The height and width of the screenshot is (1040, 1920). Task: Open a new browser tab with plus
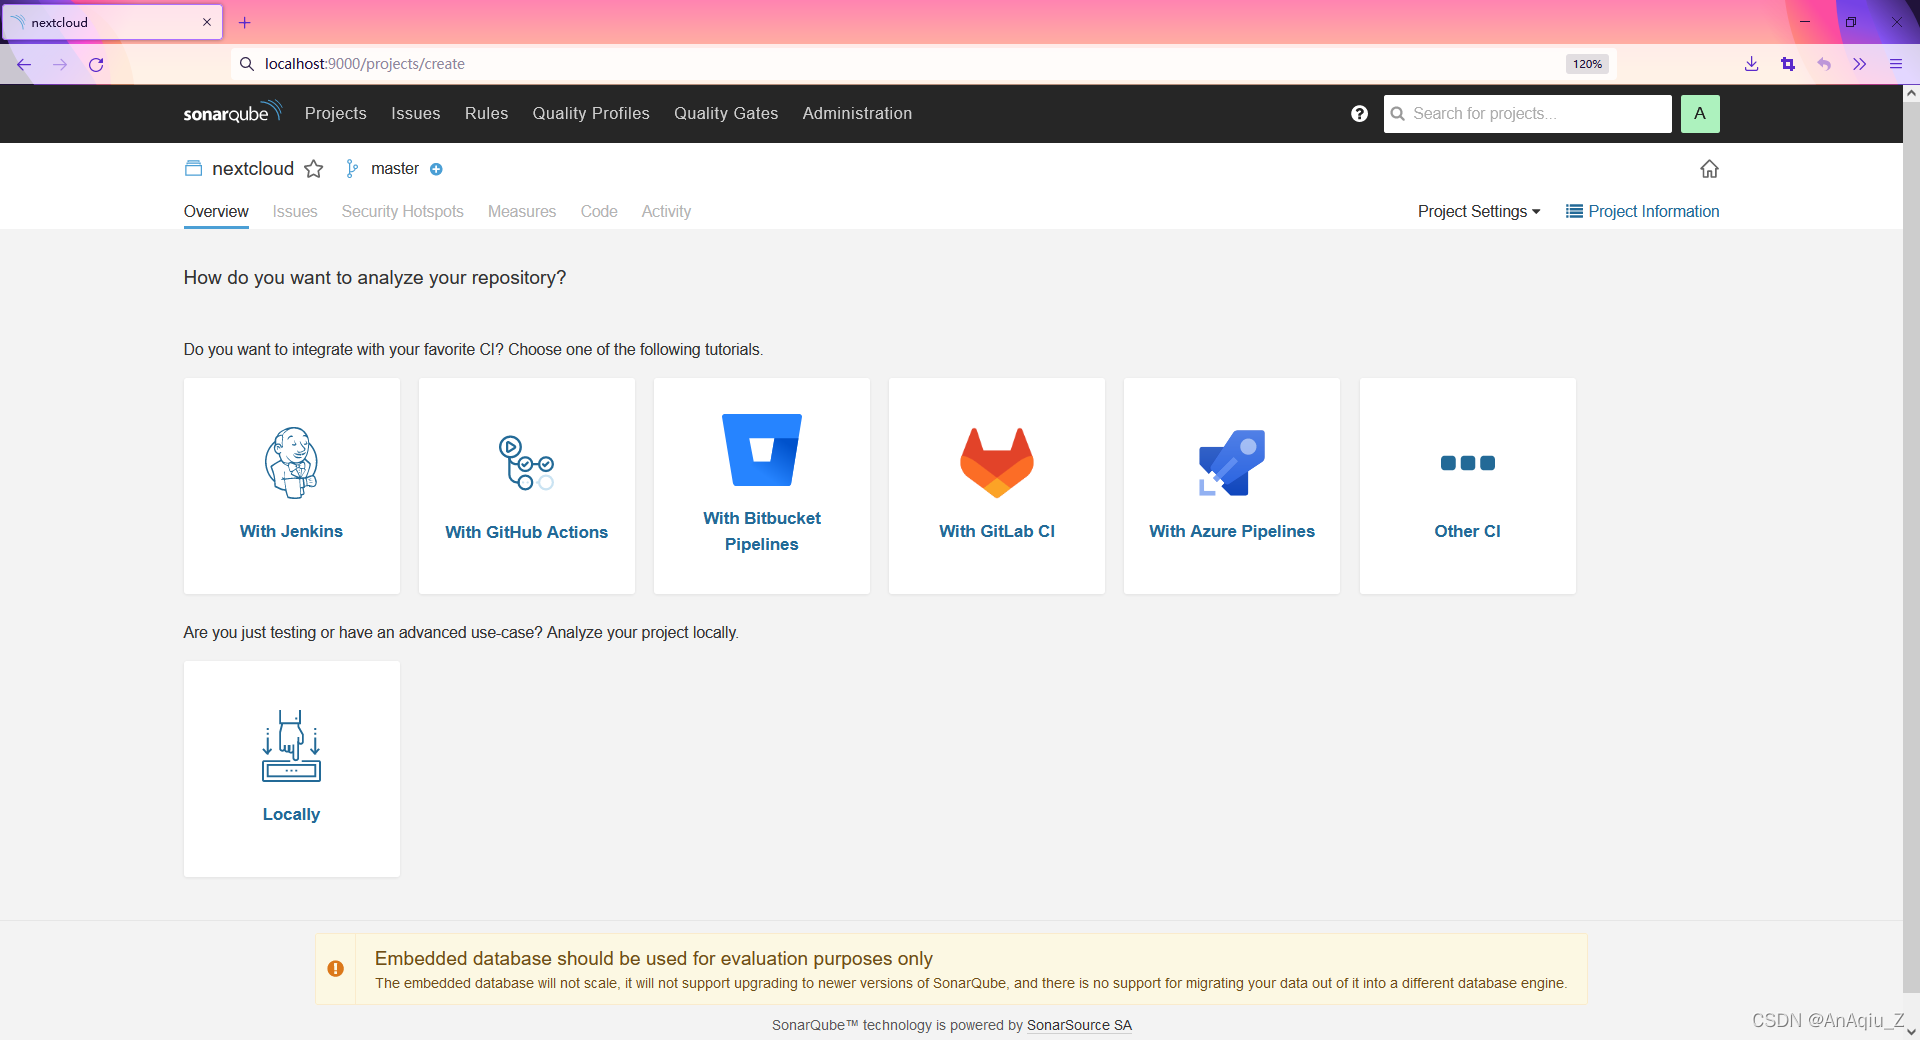(245, 22)
